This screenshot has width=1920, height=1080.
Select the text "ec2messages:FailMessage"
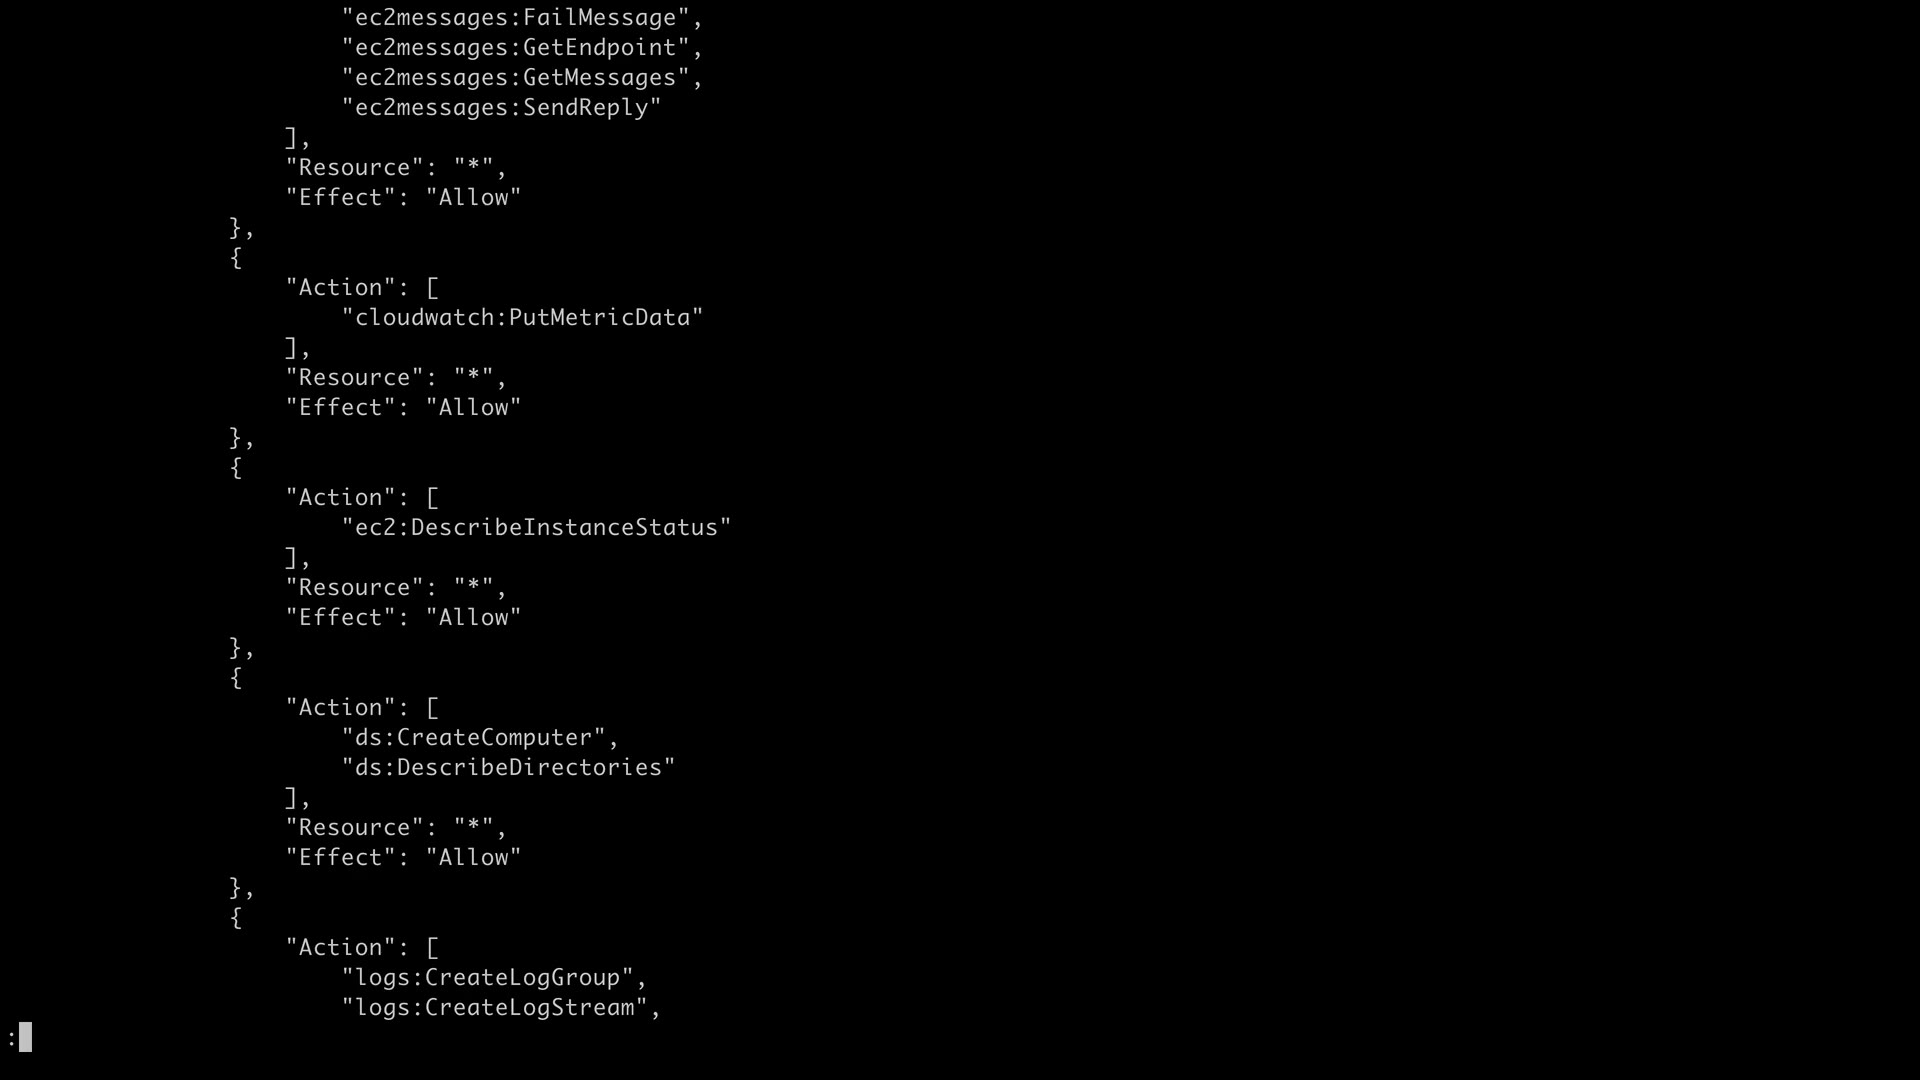pyautogui.click(x=523, y=18)
